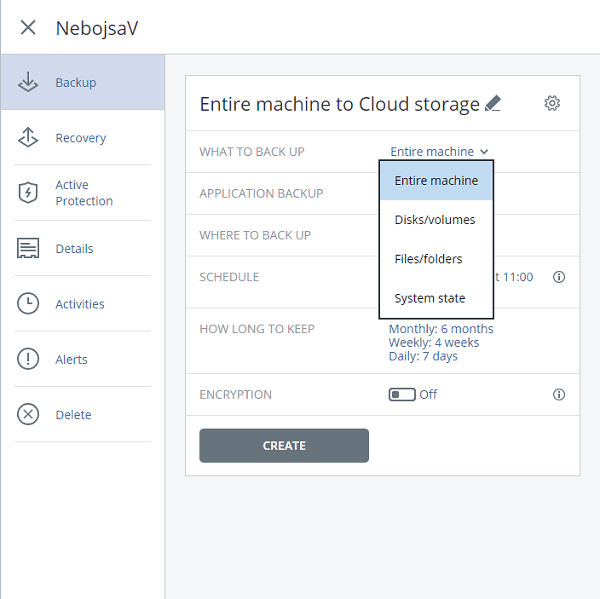Open the Details tab label
The width and height of the screenshot is (600, 599).
74,249
